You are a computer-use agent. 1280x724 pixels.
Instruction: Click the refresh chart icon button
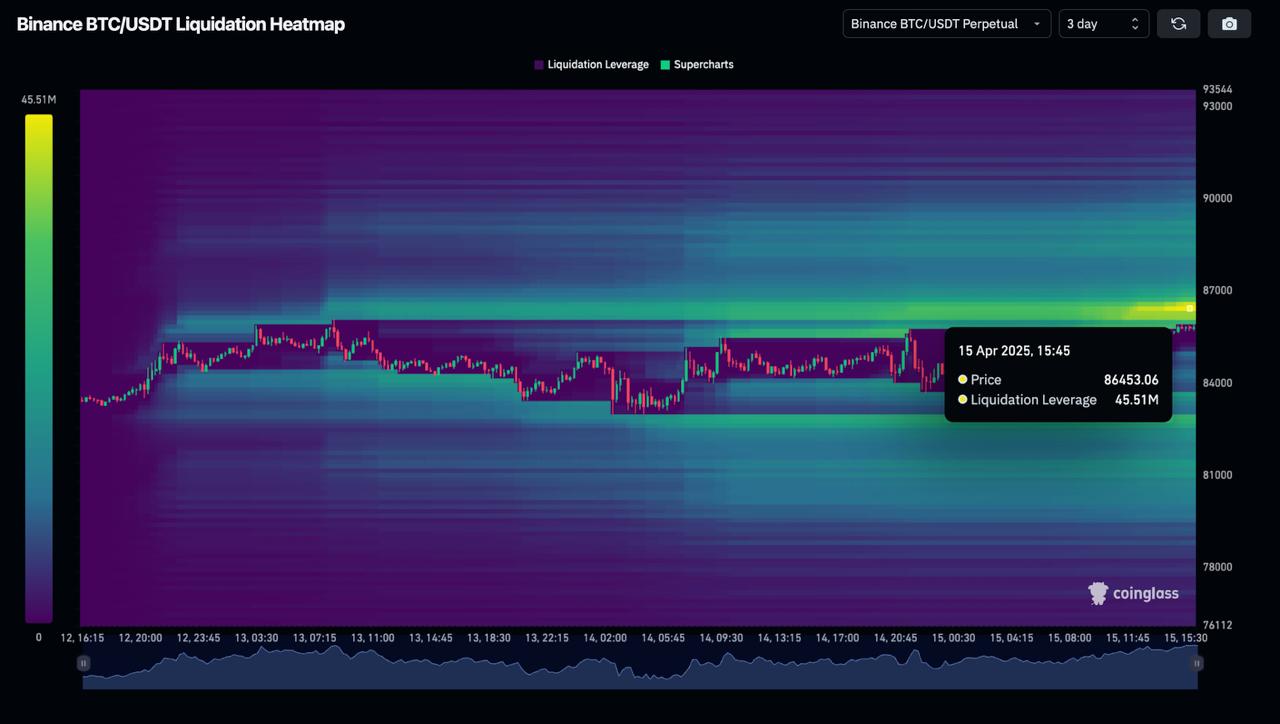(x=1178, y=23)
